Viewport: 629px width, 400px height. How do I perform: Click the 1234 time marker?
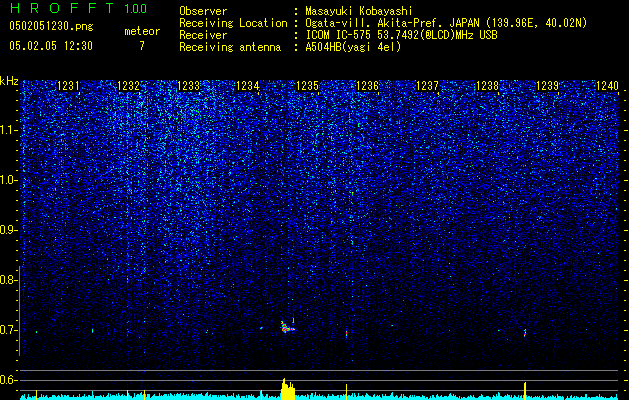point(248,86)
